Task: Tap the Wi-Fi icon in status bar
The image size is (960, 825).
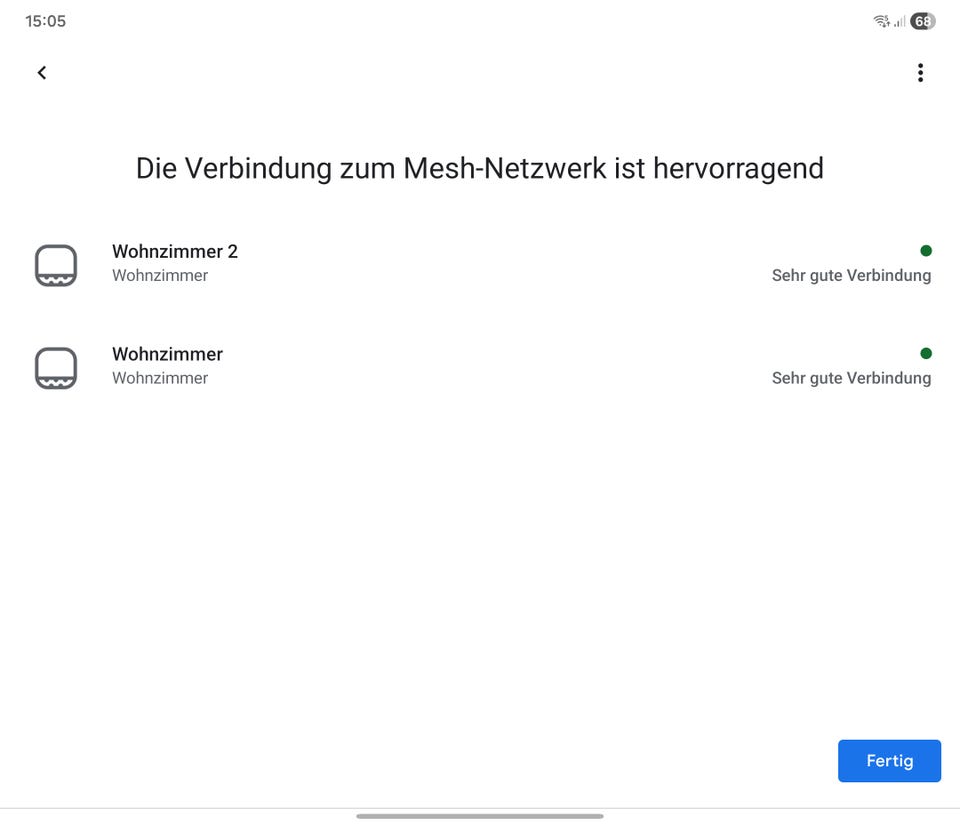Action: click(x=881, y=21)
